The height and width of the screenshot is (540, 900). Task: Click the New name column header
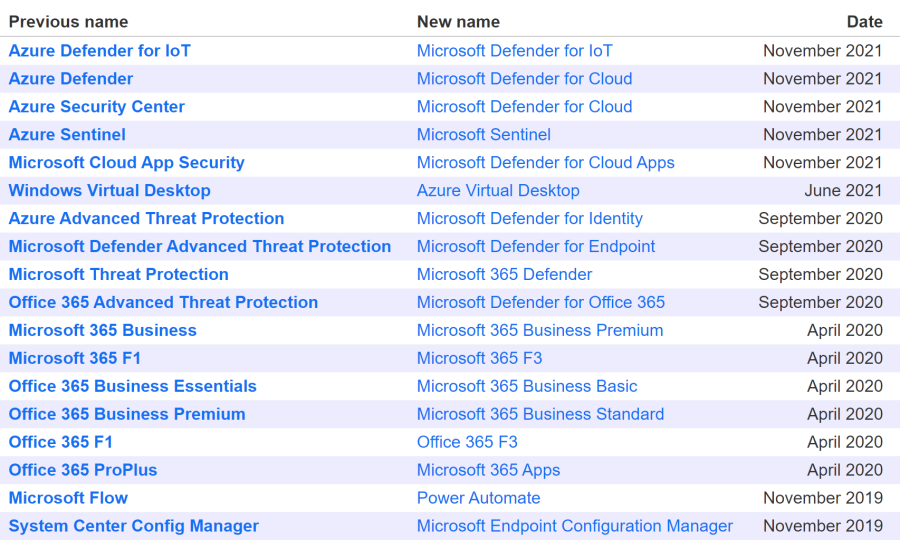(x=458, y=22)
